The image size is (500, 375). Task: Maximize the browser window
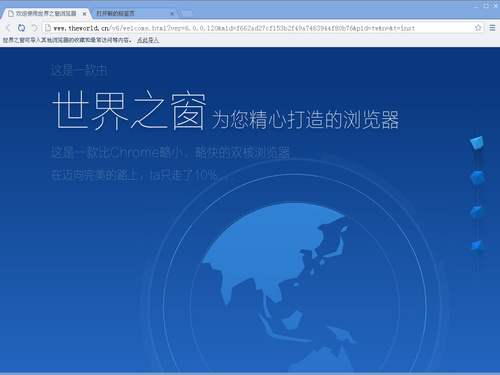click(486, 6)
